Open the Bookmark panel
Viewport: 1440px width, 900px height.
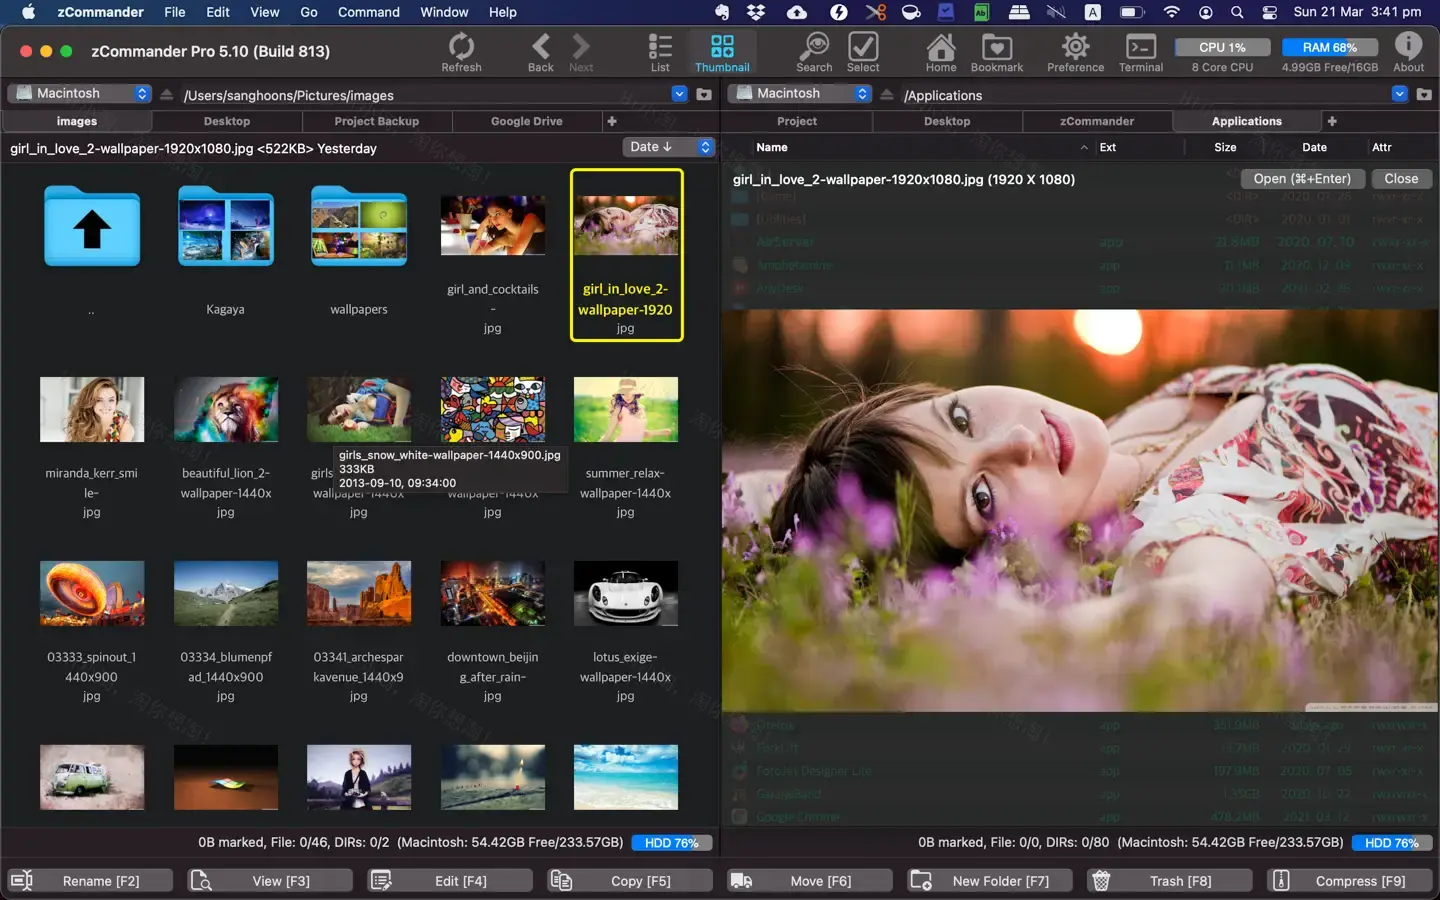point(996,47)
